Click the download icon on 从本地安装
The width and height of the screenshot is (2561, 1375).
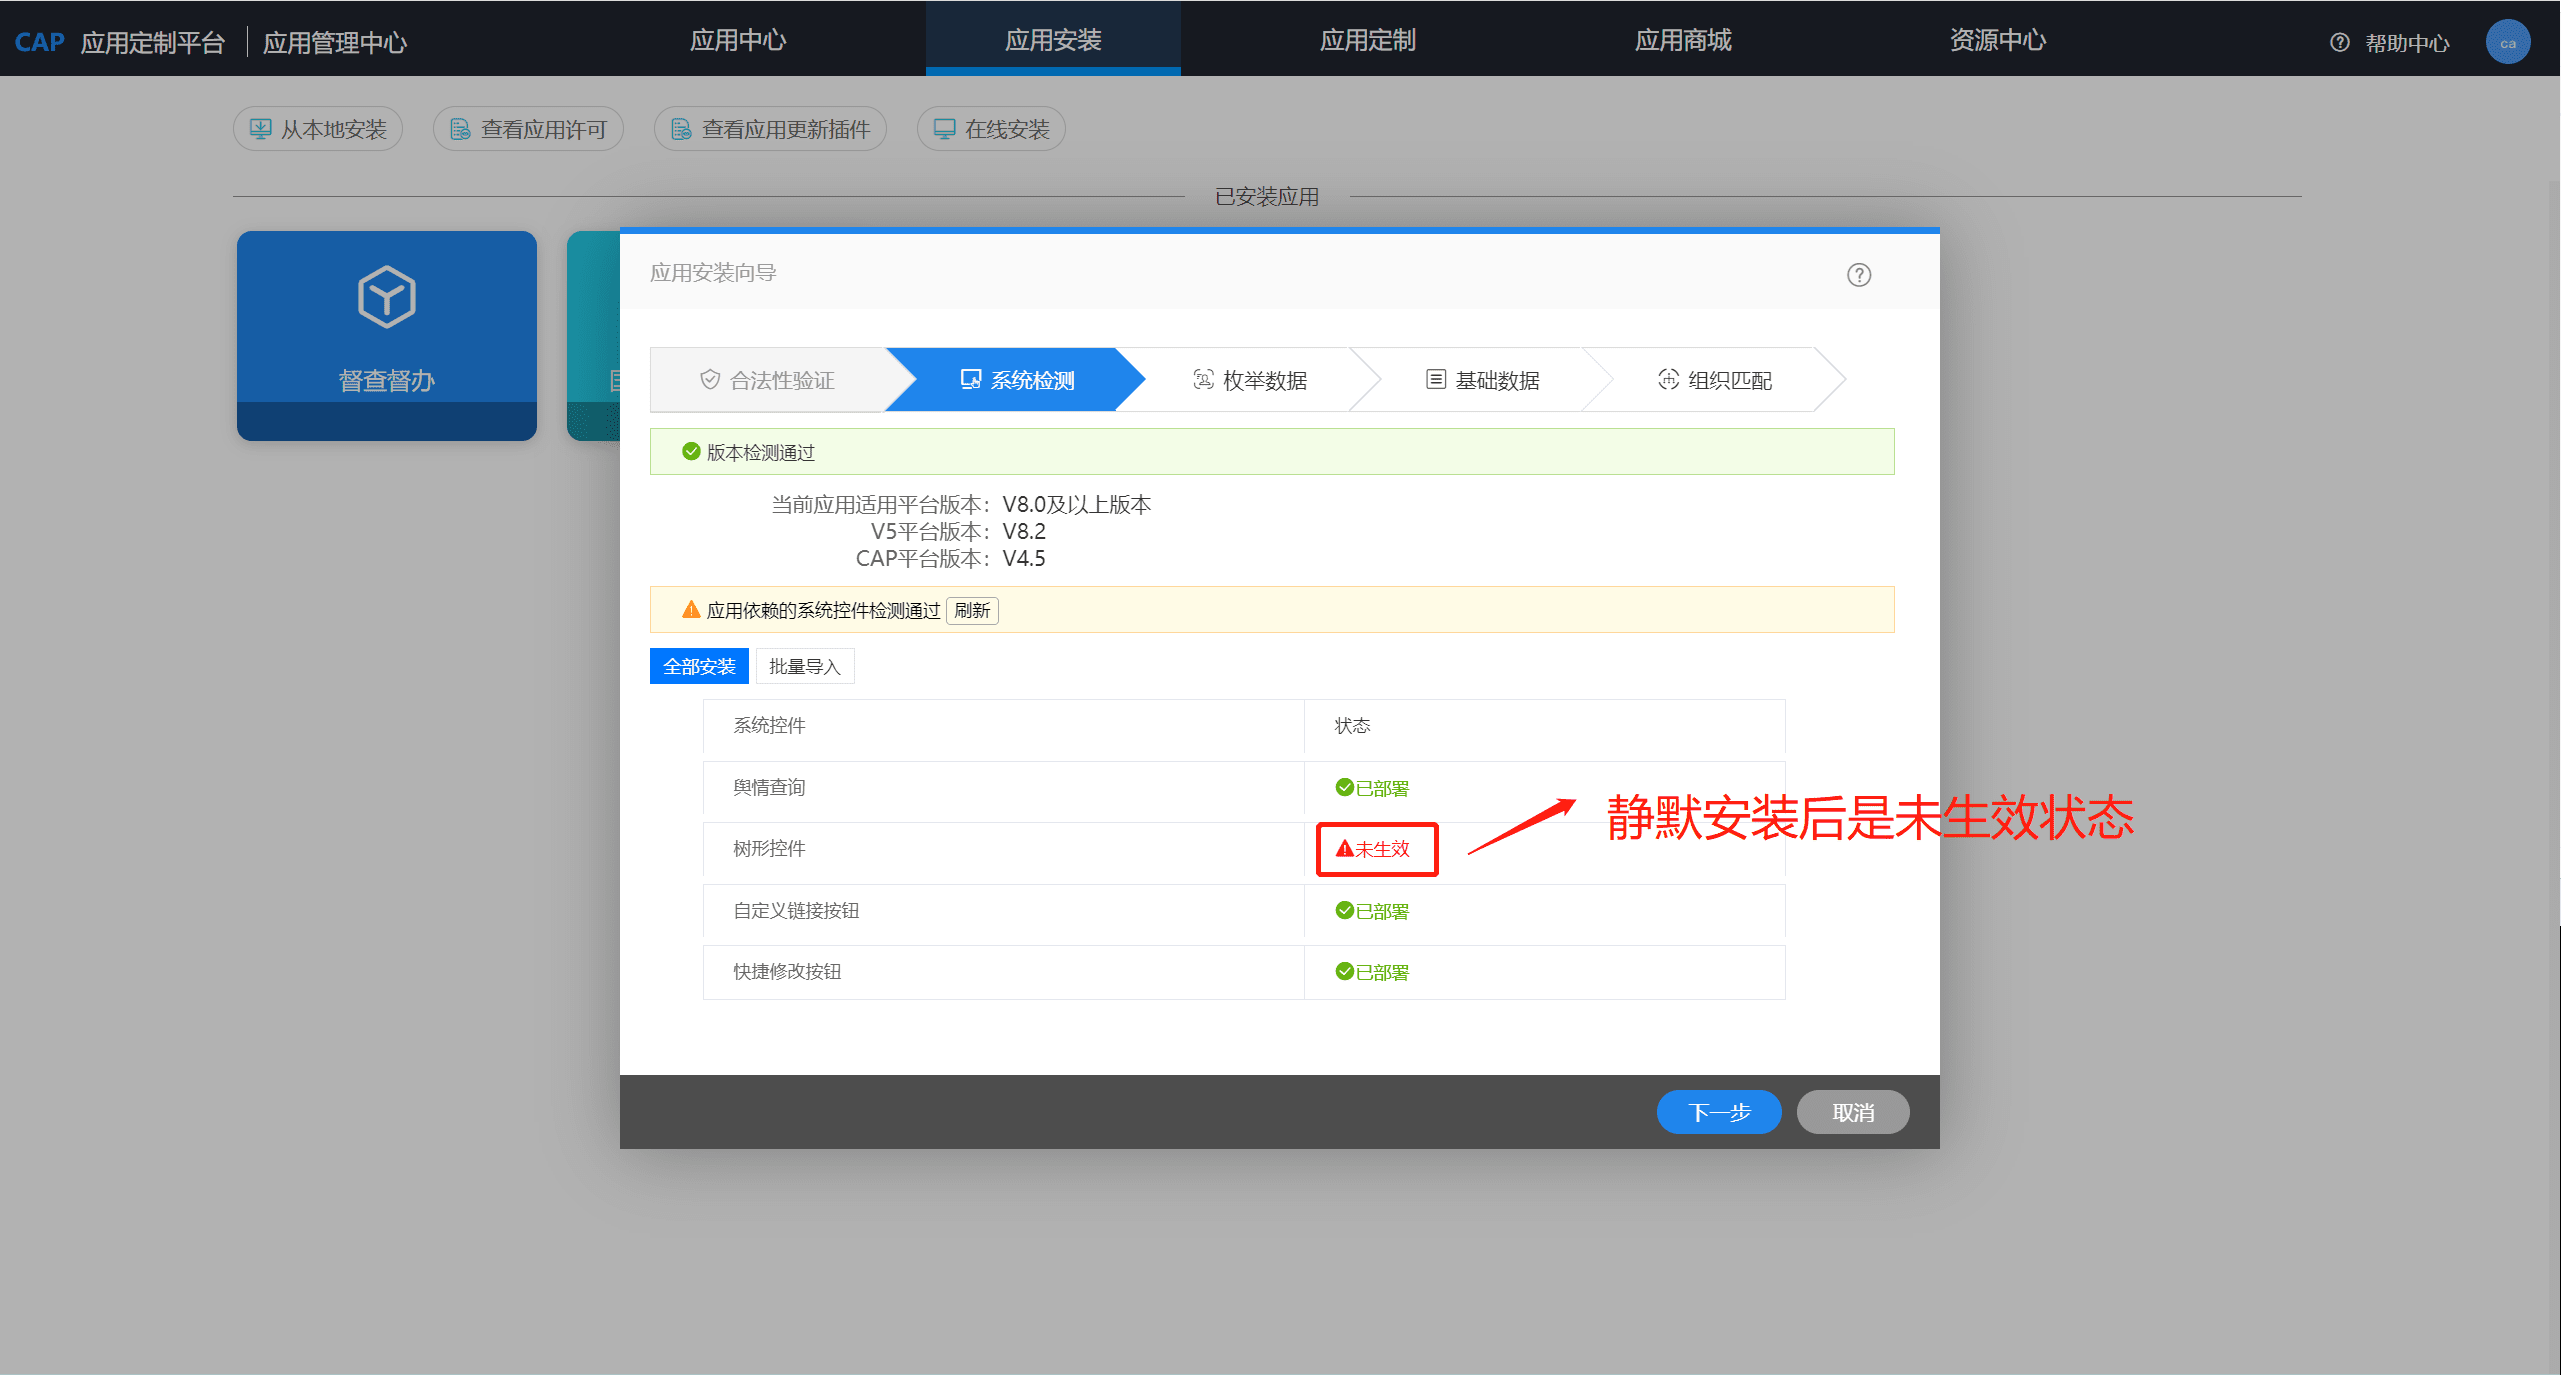260,129
